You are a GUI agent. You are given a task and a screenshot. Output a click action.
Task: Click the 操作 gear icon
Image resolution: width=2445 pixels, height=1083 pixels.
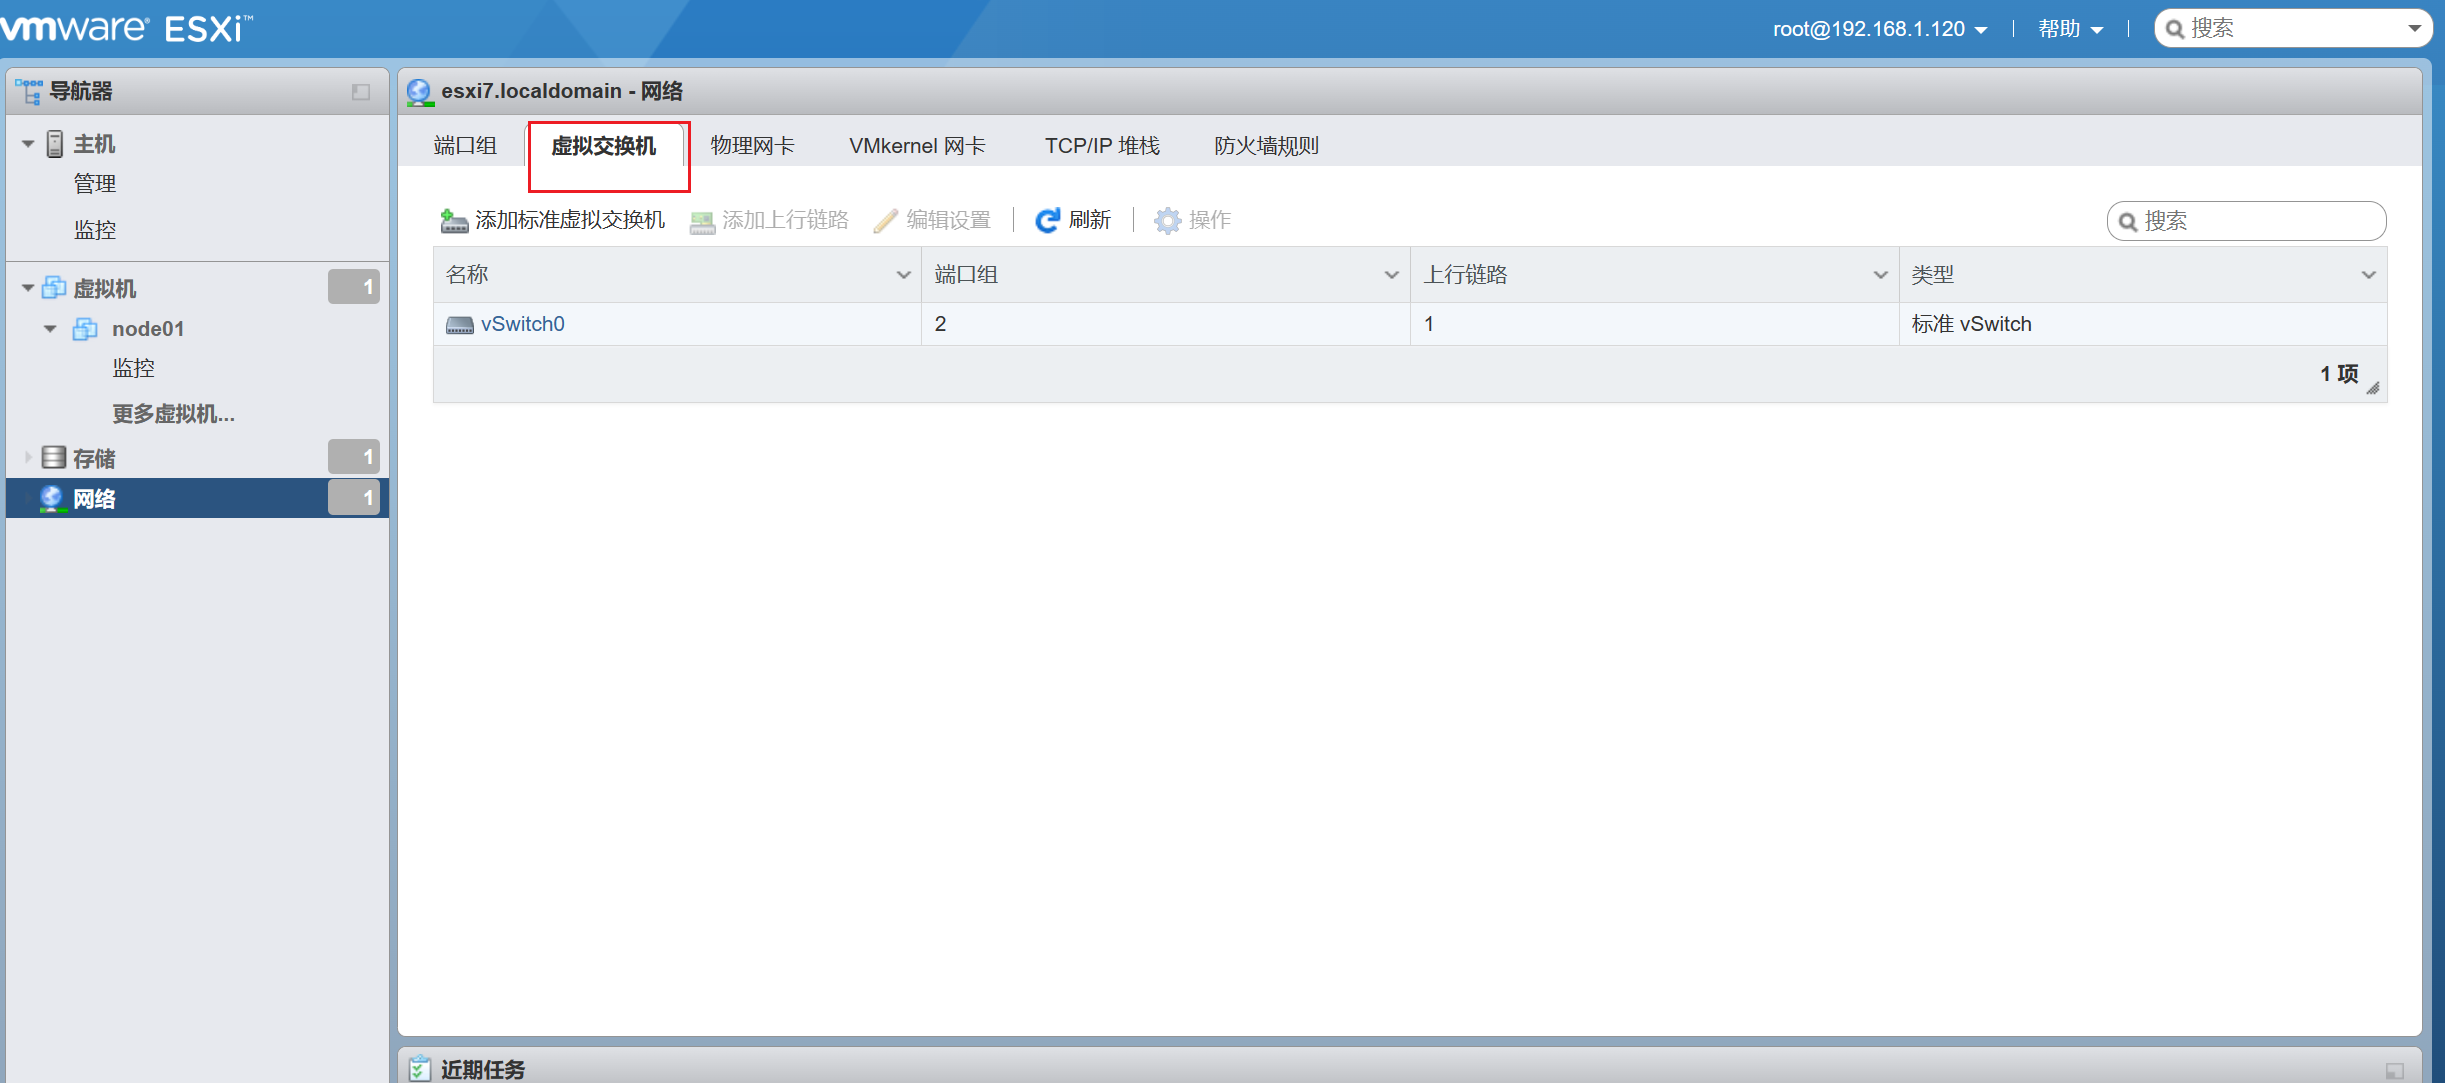coord(1167,220)
